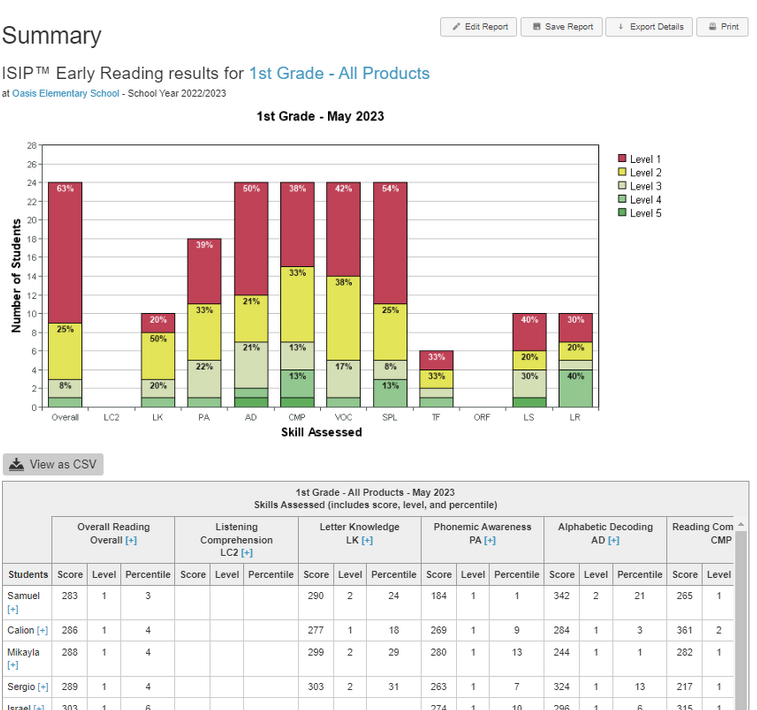Expand the Phonemic Awareness PA [+]
Viewport: 757px width, 710px height.
[490, 541]
